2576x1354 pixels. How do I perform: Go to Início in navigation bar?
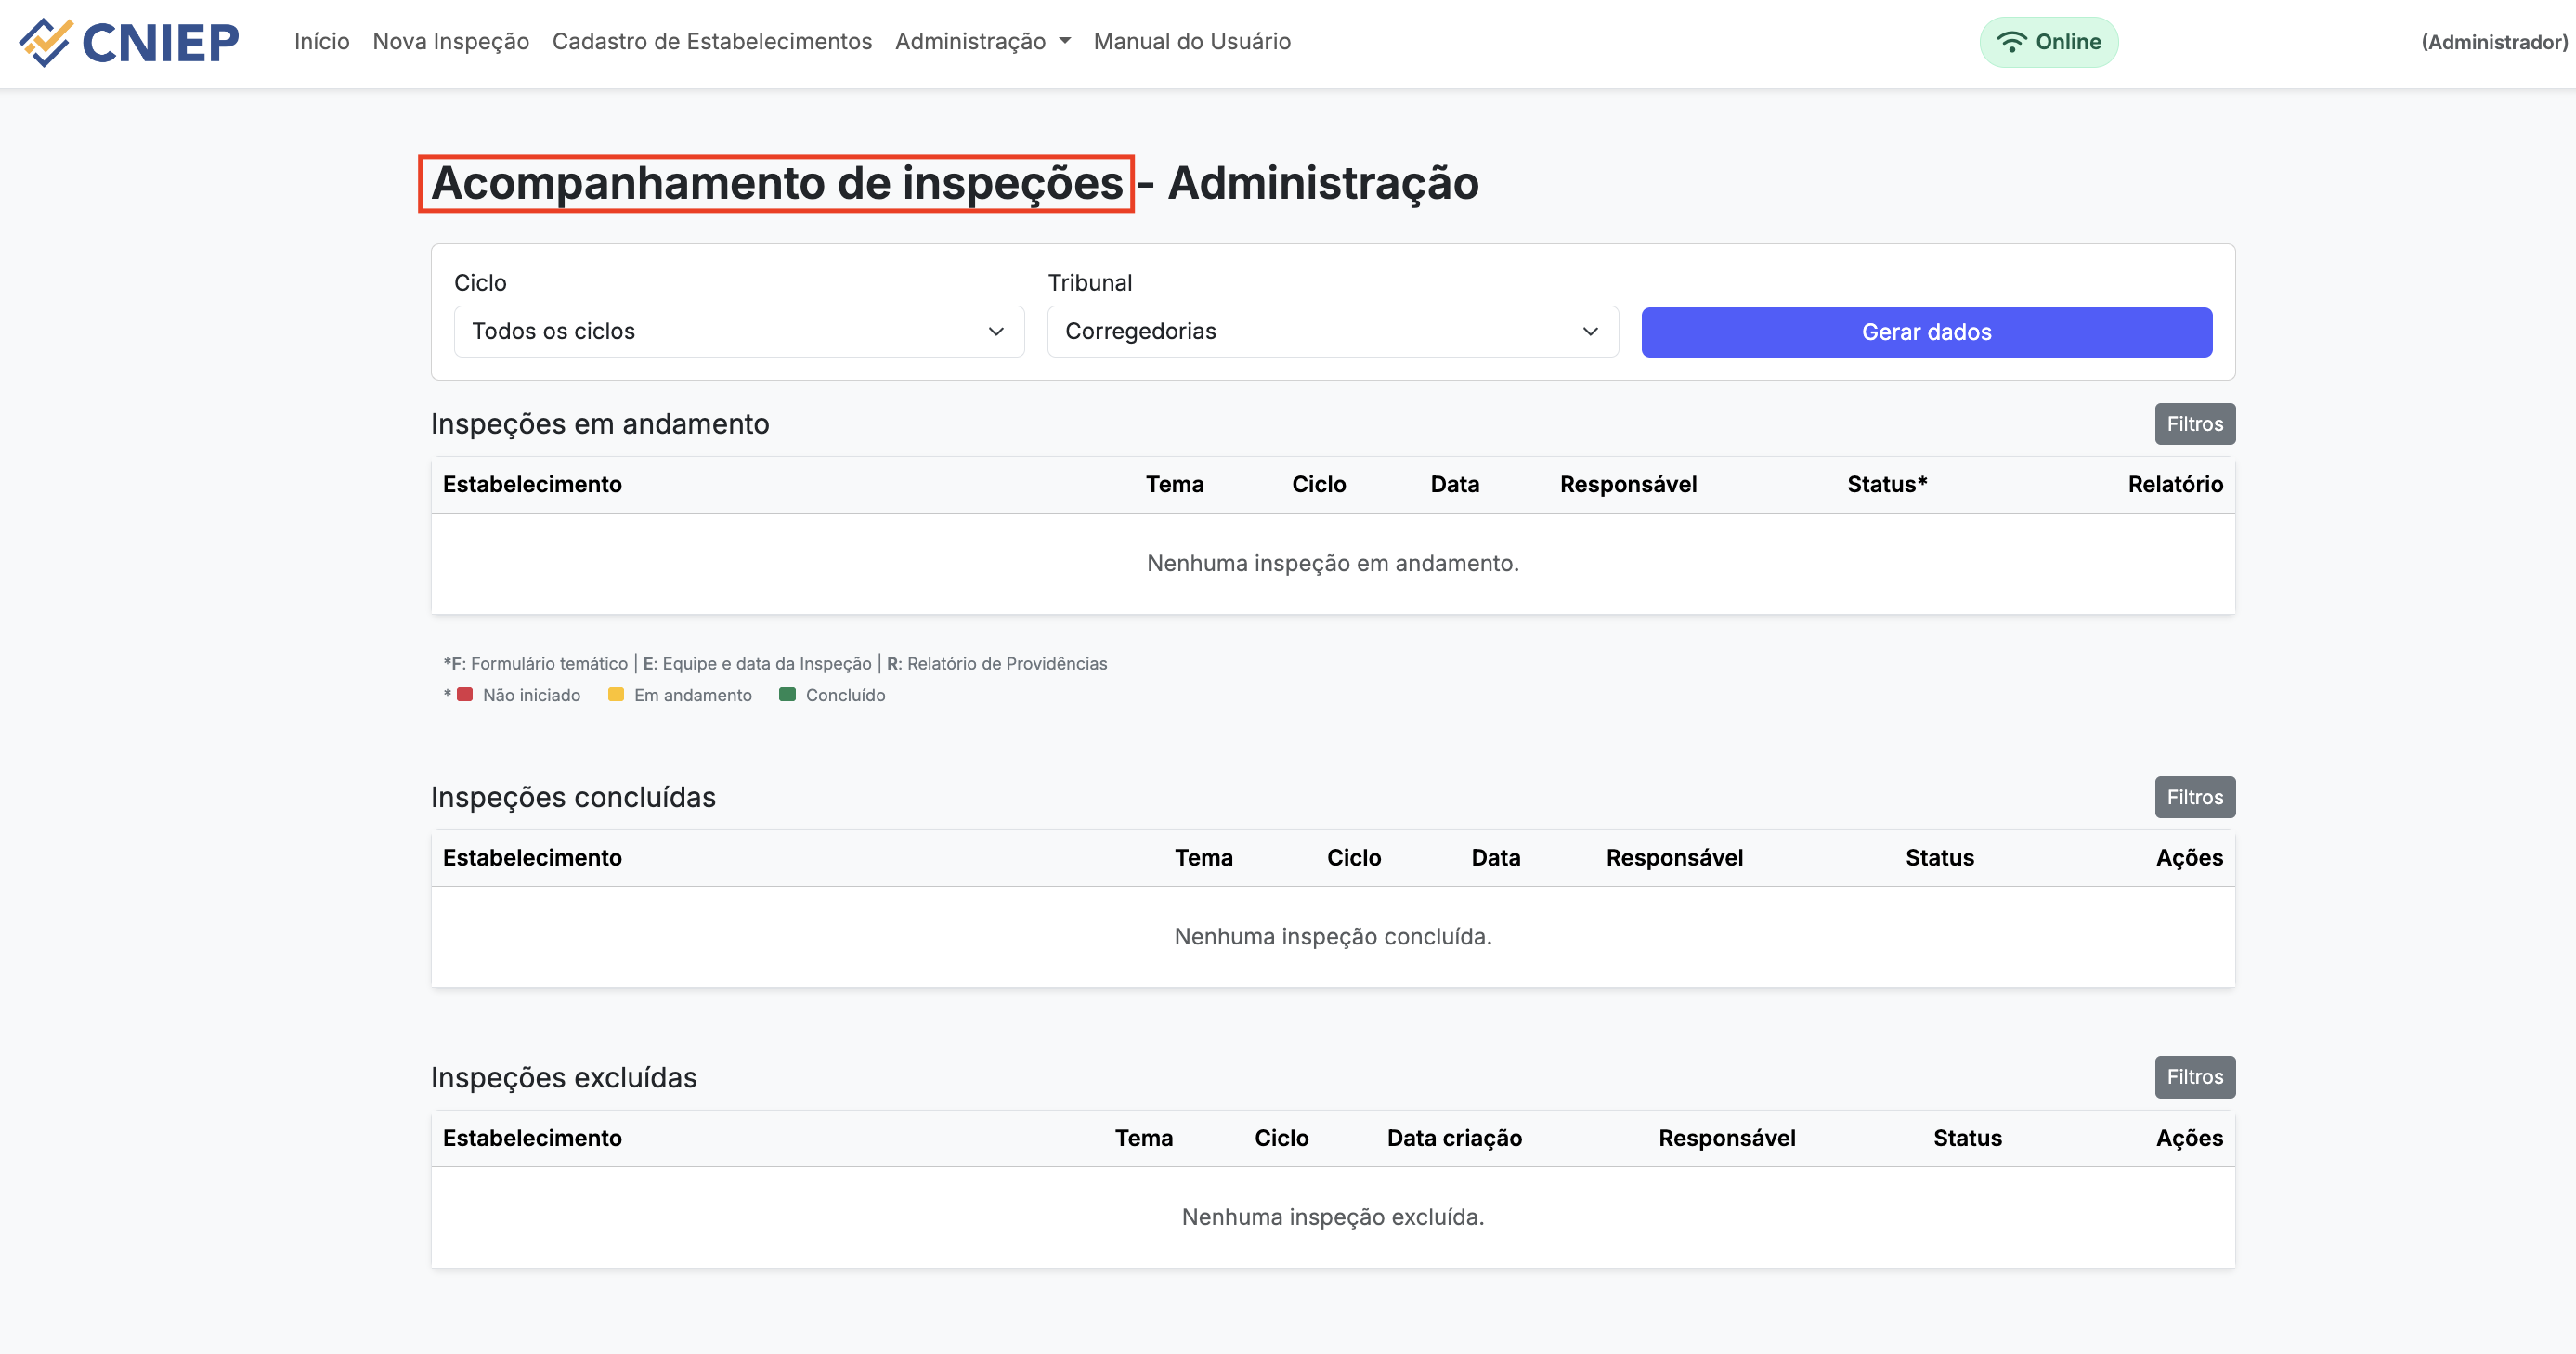(x=321, y=42)
